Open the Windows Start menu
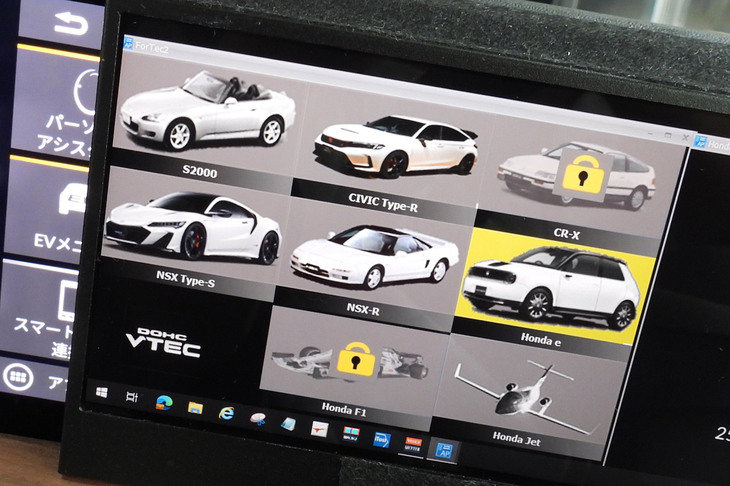 [x=102, y=392]
